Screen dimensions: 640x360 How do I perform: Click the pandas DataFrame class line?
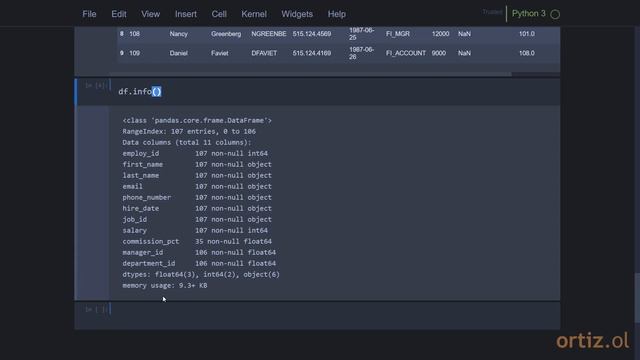coord(197,120)
